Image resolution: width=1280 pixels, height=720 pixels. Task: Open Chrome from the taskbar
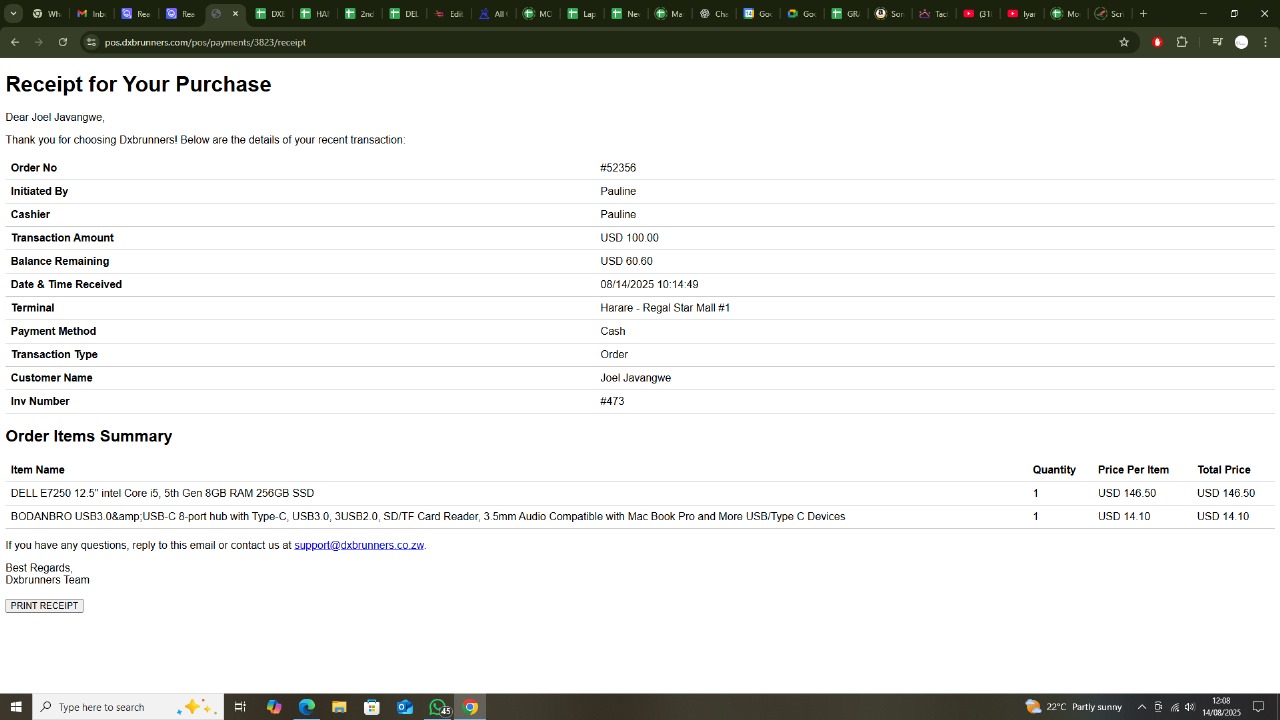pyautogui.click(x=470, y=707)
